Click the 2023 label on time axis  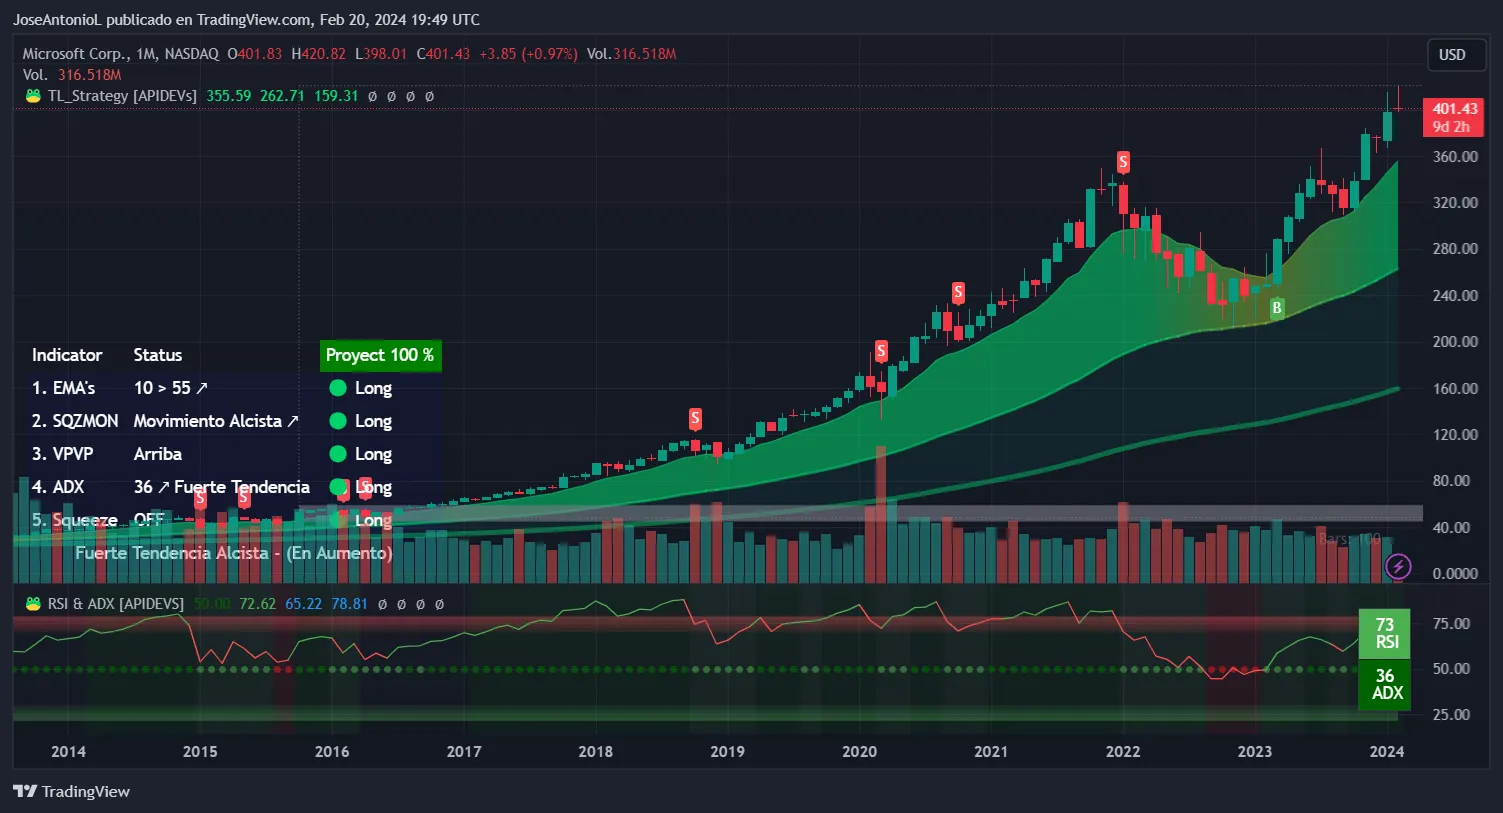coord(1255,751)
